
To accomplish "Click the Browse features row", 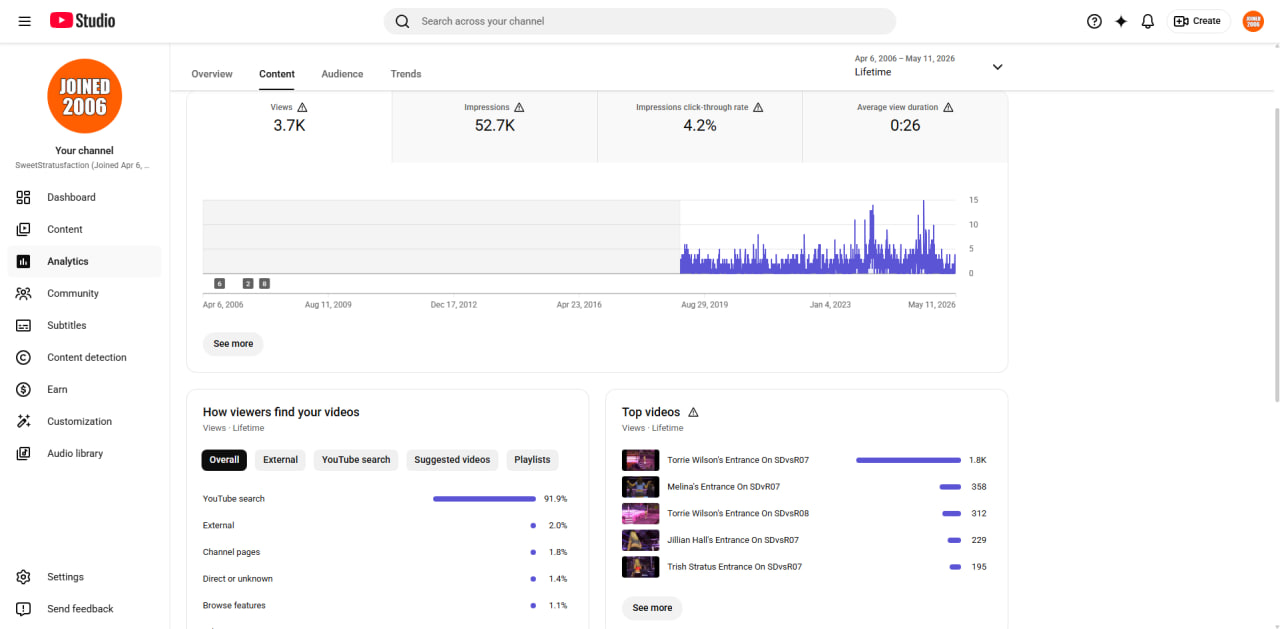I will [x=385, y=606].
